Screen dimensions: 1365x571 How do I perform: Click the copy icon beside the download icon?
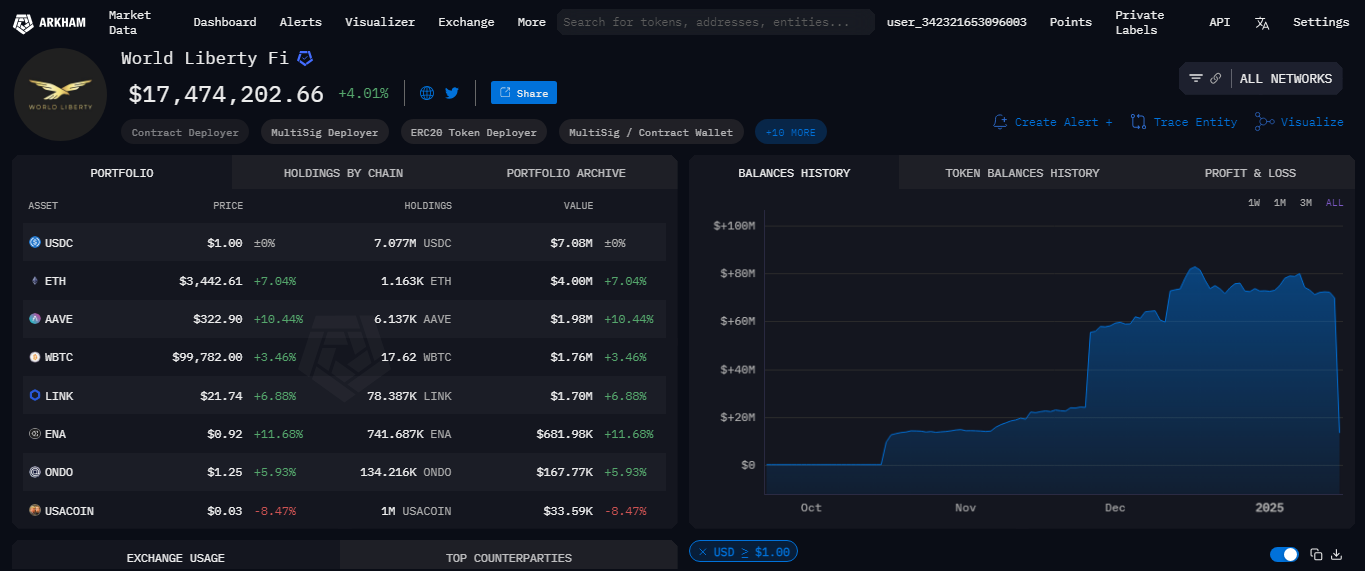point(1316,554)
